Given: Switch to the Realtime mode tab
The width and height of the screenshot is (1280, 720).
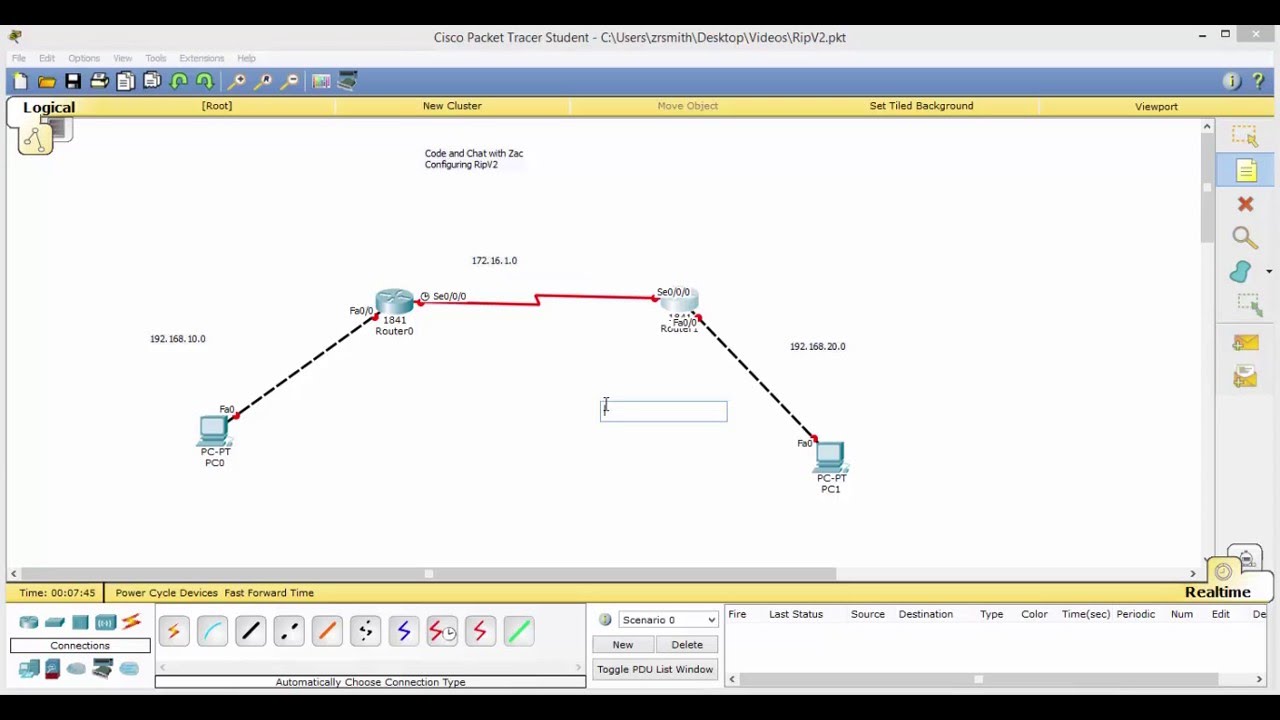Looking at the screenshot, I should [1218, 592].
